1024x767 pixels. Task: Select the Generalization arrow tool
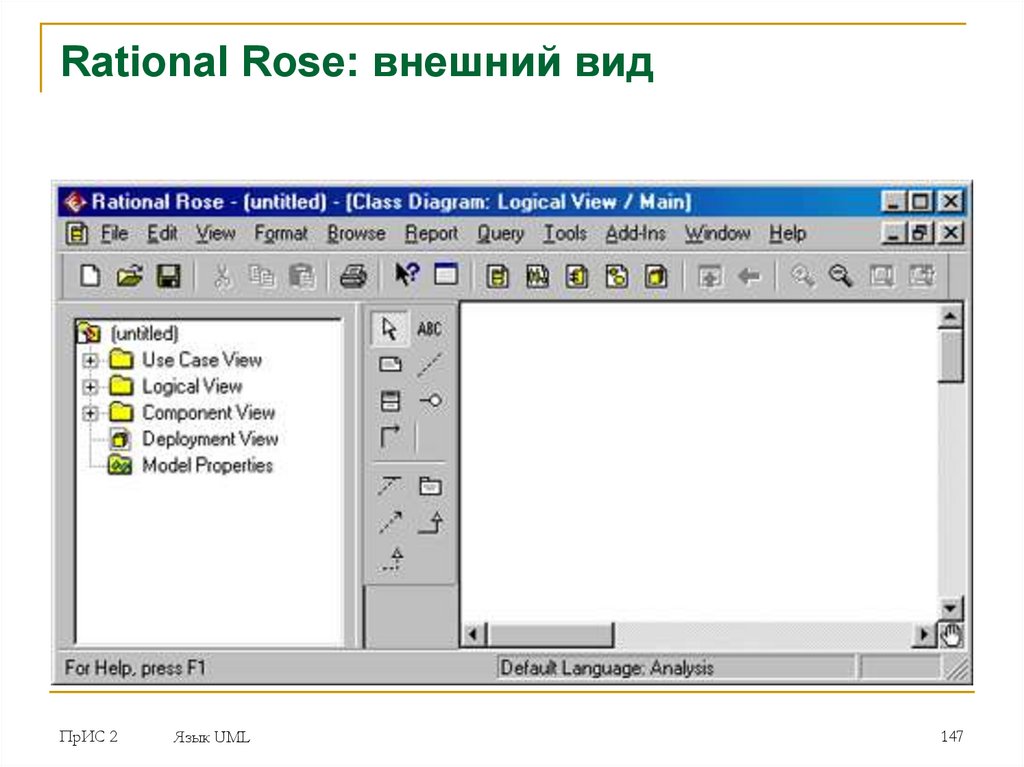430,522
